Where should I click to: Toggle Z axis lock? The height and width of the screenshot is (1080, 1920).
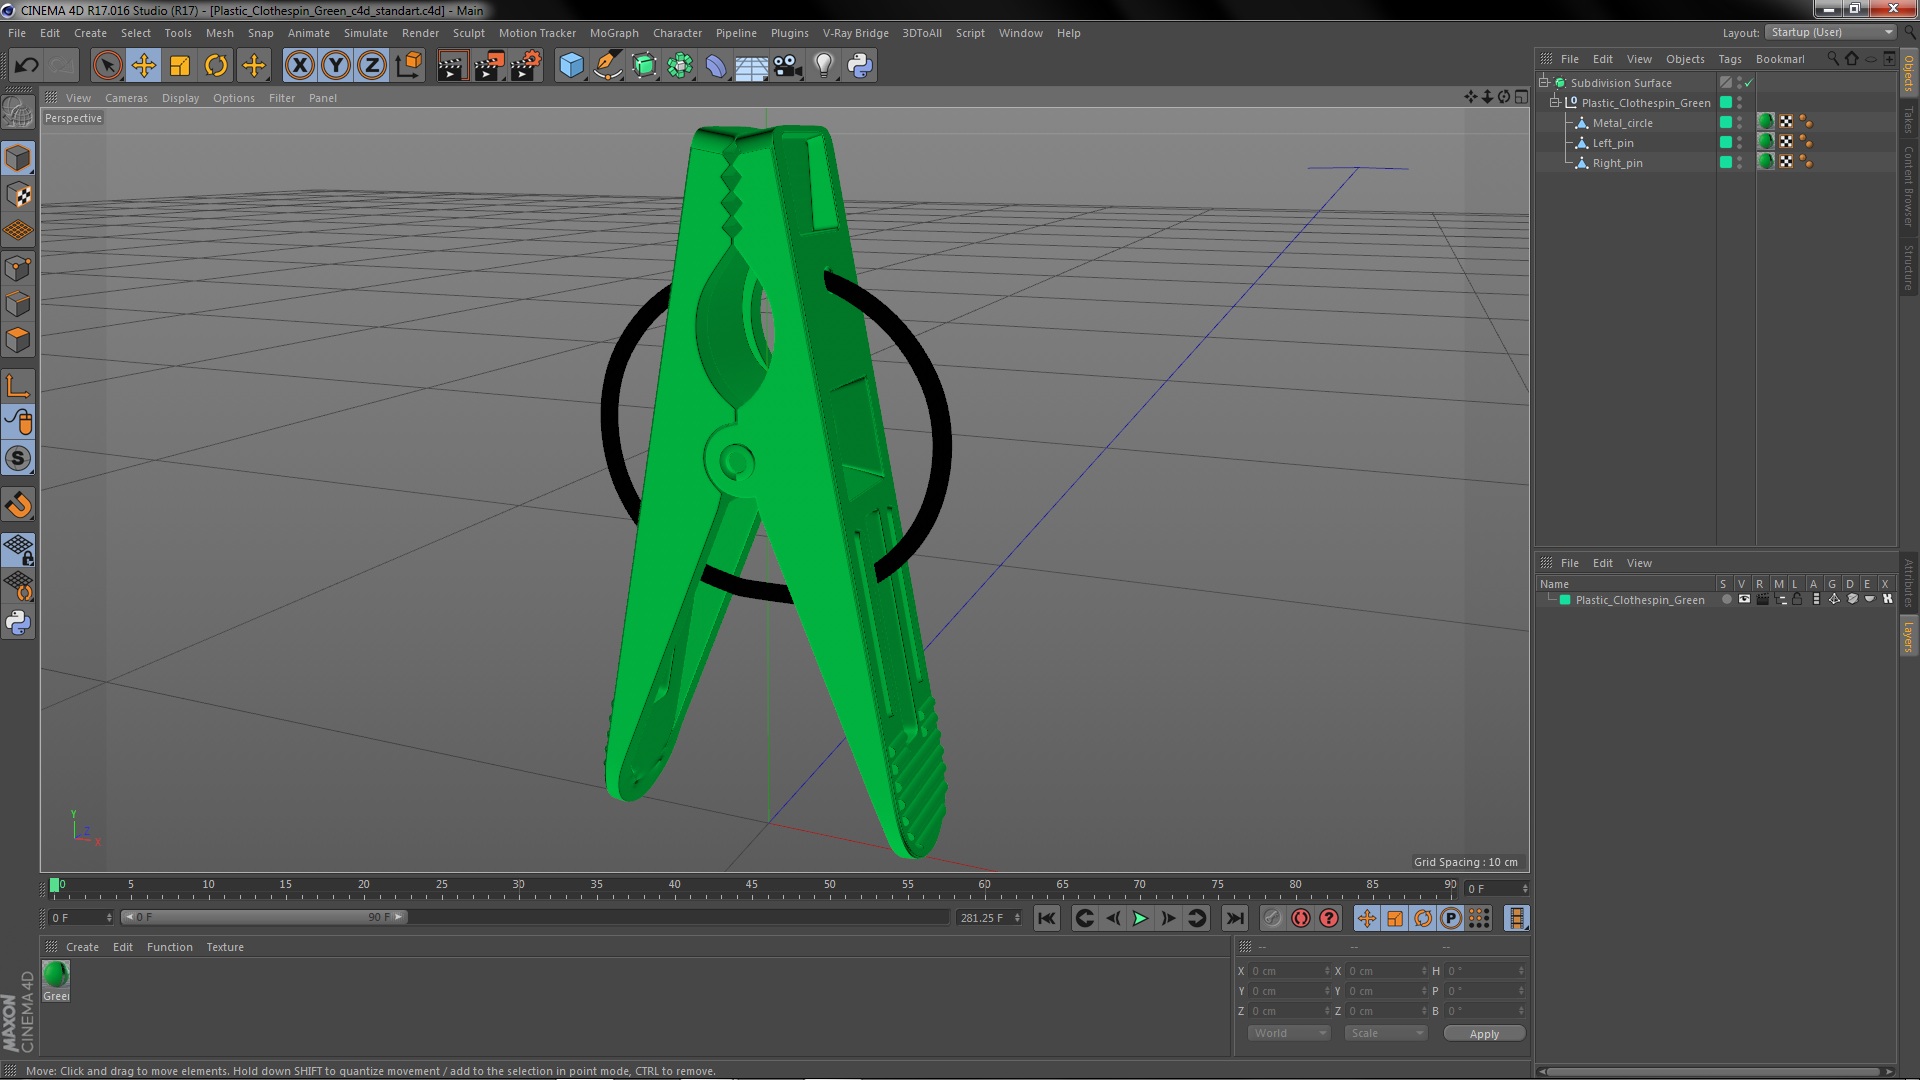click(x=372, y=66)
